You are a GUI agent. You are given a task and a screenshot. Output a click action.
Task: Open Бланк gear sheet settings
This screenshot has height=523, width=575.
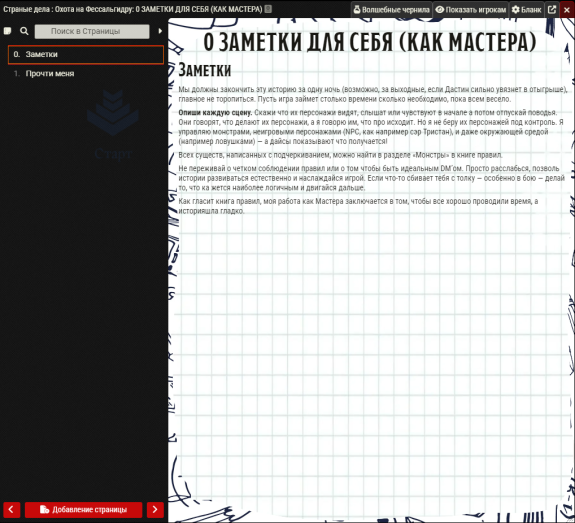point(527,10)
